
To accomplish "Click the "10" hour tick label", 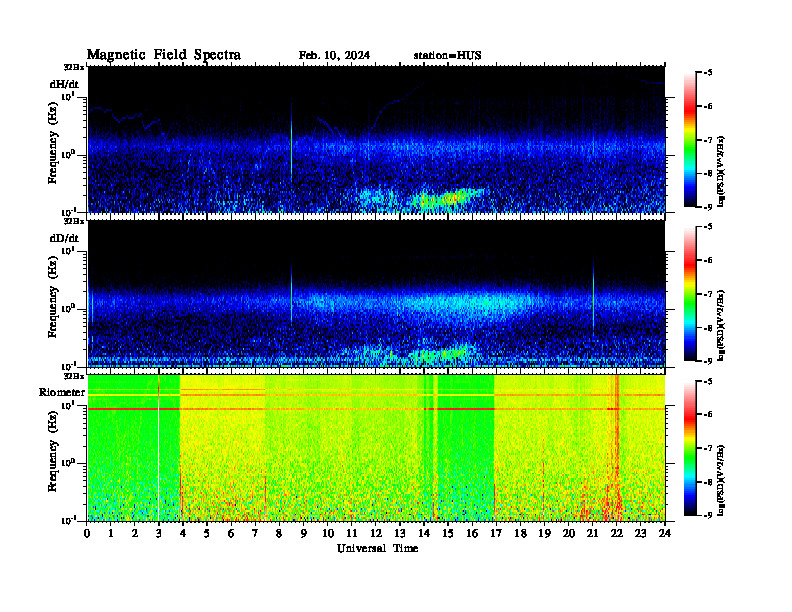I will [328, 533].
